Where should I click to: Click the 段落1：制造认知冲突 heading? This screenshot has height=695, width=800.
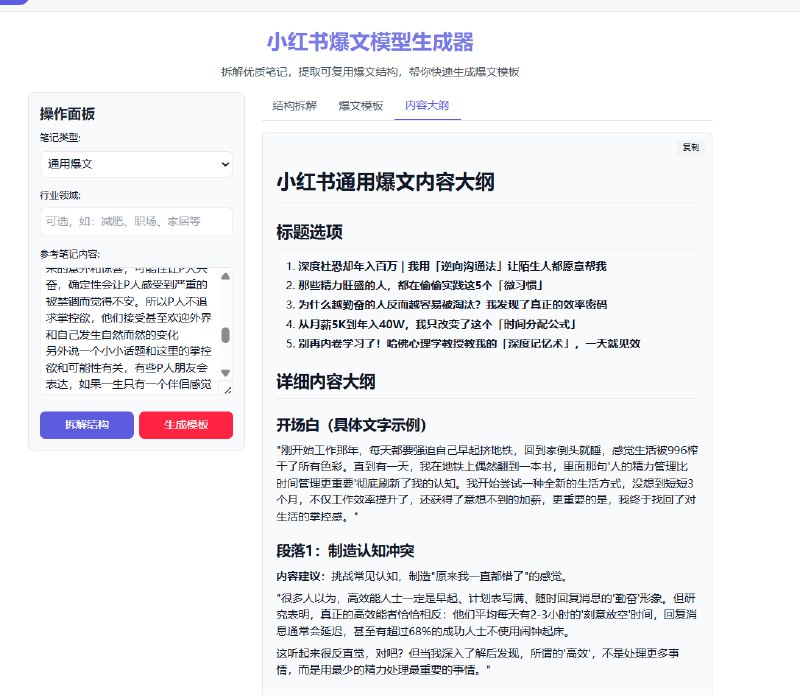[x=345, y=551]
